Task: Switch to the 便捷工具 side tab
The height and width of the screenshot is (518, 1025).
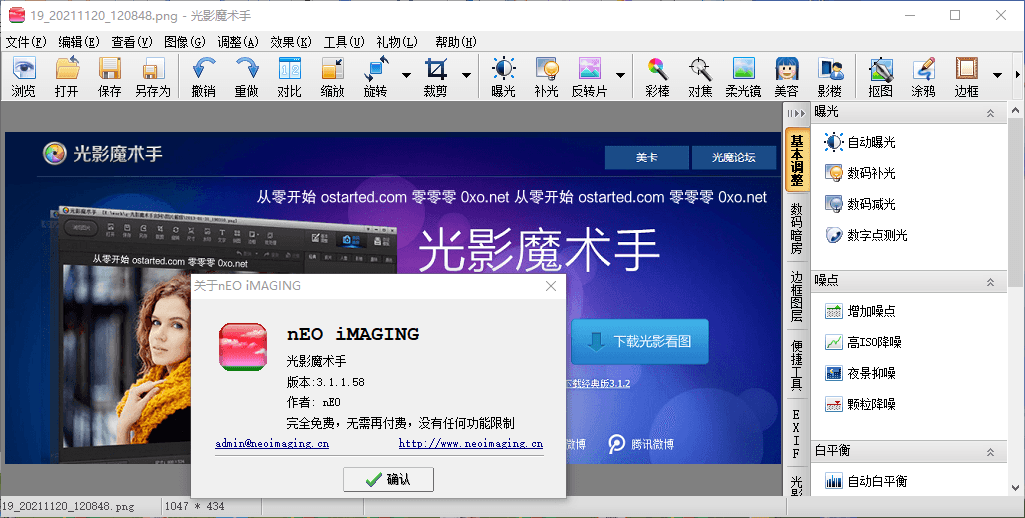Action: tap(797, 364)
